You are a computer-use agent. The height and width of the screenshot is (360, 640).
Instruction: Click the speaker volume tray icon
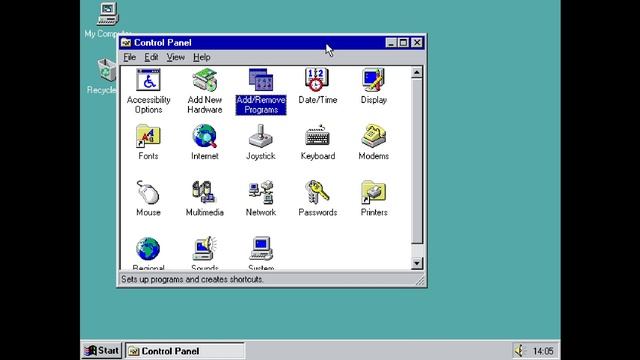coord(520,350)
